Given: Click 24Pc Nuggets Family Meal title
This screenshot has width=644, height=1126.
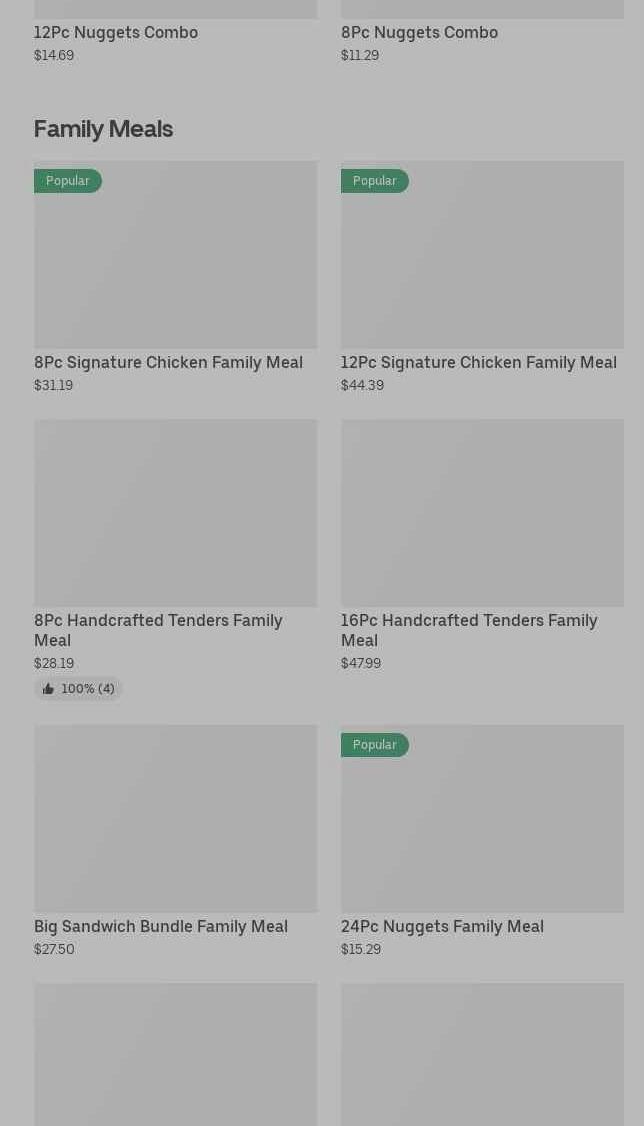Looking at the screenshot, I should pyautogui.click(x=442, y=926).
